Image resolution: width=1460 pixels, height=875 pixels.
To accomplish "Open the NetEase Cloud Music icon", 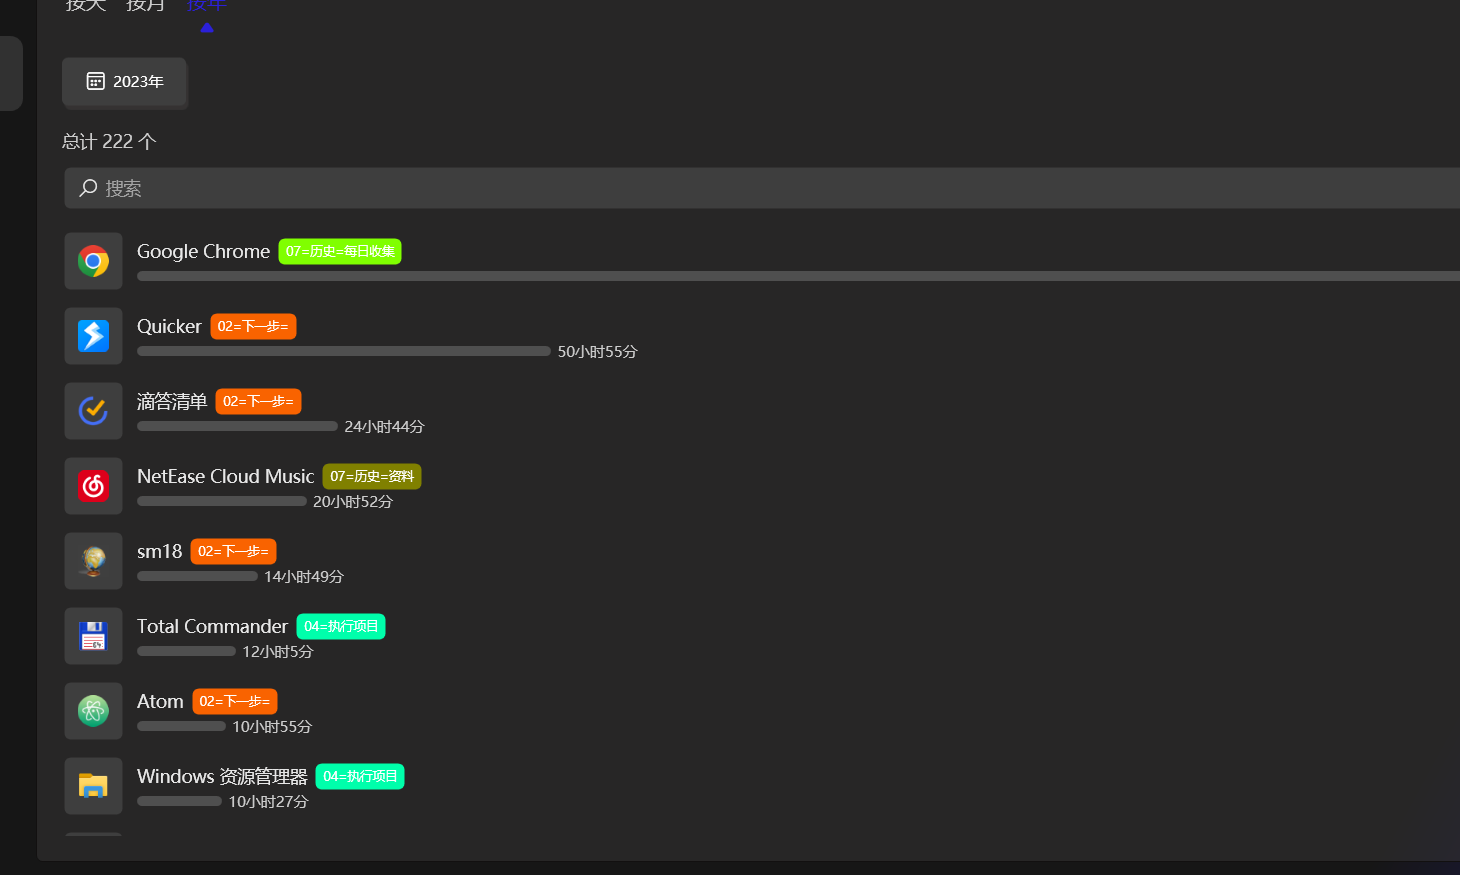I will [x=93, y=486].
